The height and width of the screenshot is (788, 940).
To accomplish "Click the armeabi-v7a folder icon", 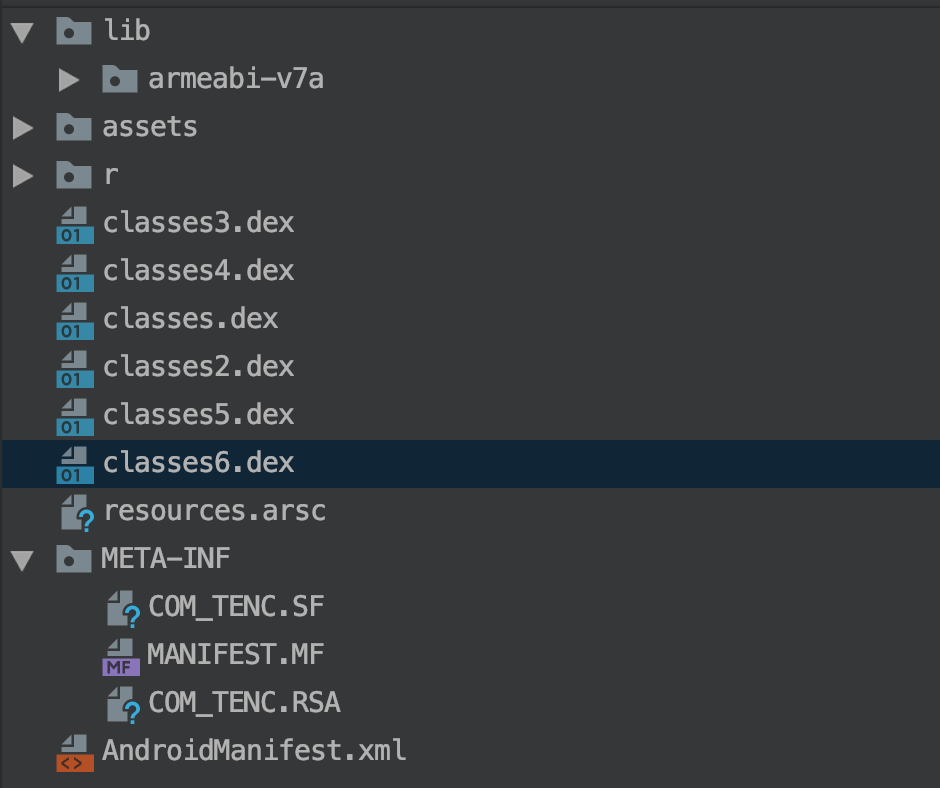I will click(x=119, y=79).
